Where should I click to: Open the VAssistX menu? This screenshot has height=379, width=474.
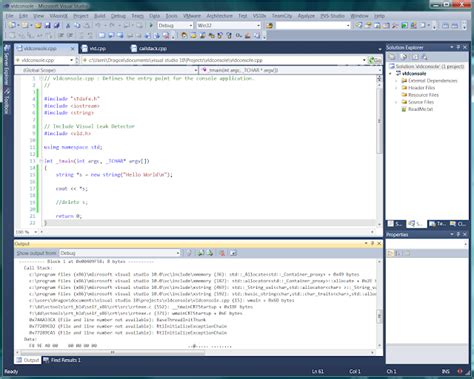58,16
